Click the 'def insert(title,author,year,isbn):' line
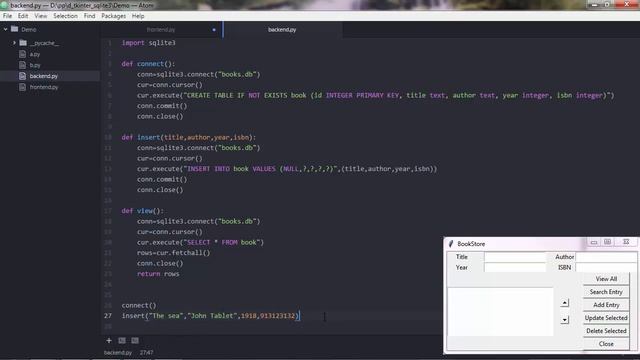Viewport: 640px width, 360px height. 189,138
